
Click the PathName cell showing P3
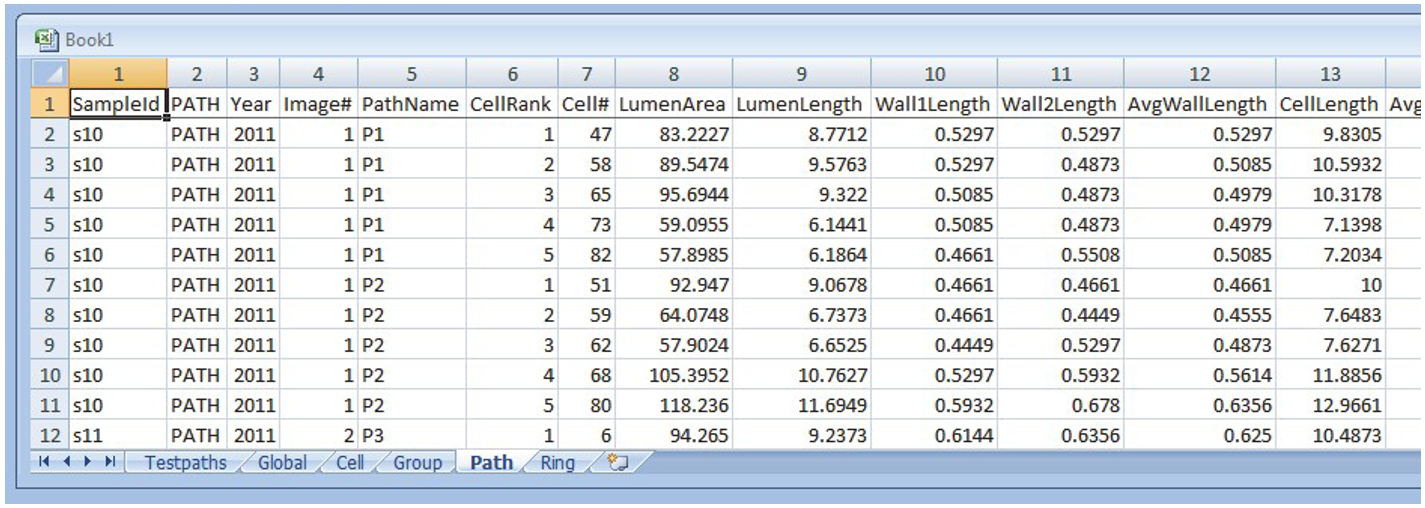click(412, 435)
